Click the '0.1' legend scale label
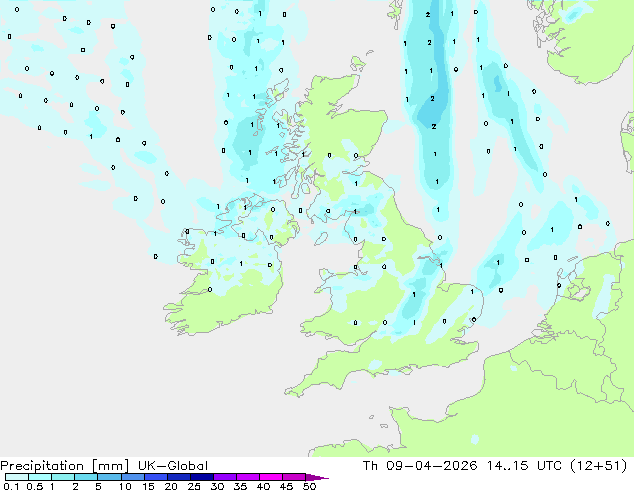The height and width of the screenshot is (490, 634). click(x=11, y=486)
